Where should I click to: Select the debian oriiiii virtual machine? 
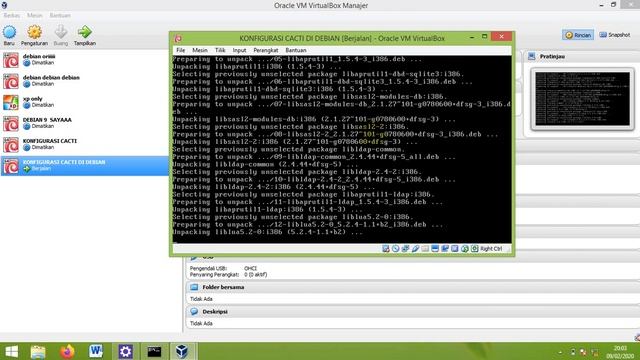pos(85,60)
